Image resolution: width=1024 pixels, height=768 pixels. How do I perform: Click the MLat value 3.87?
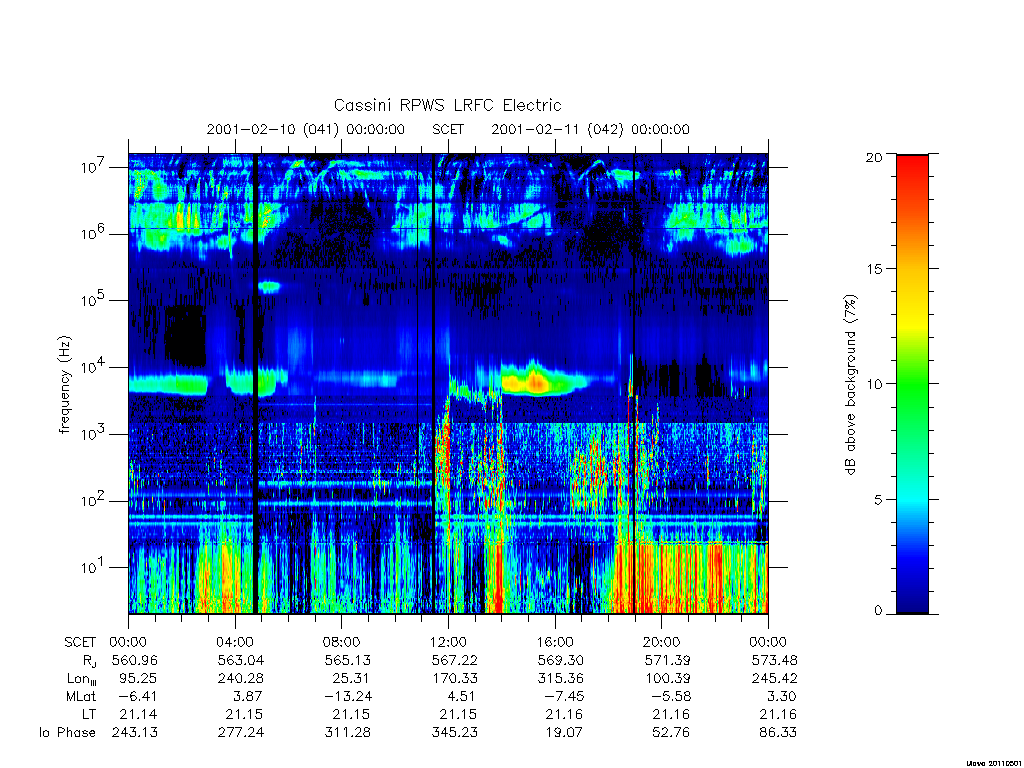pos(249,696)
